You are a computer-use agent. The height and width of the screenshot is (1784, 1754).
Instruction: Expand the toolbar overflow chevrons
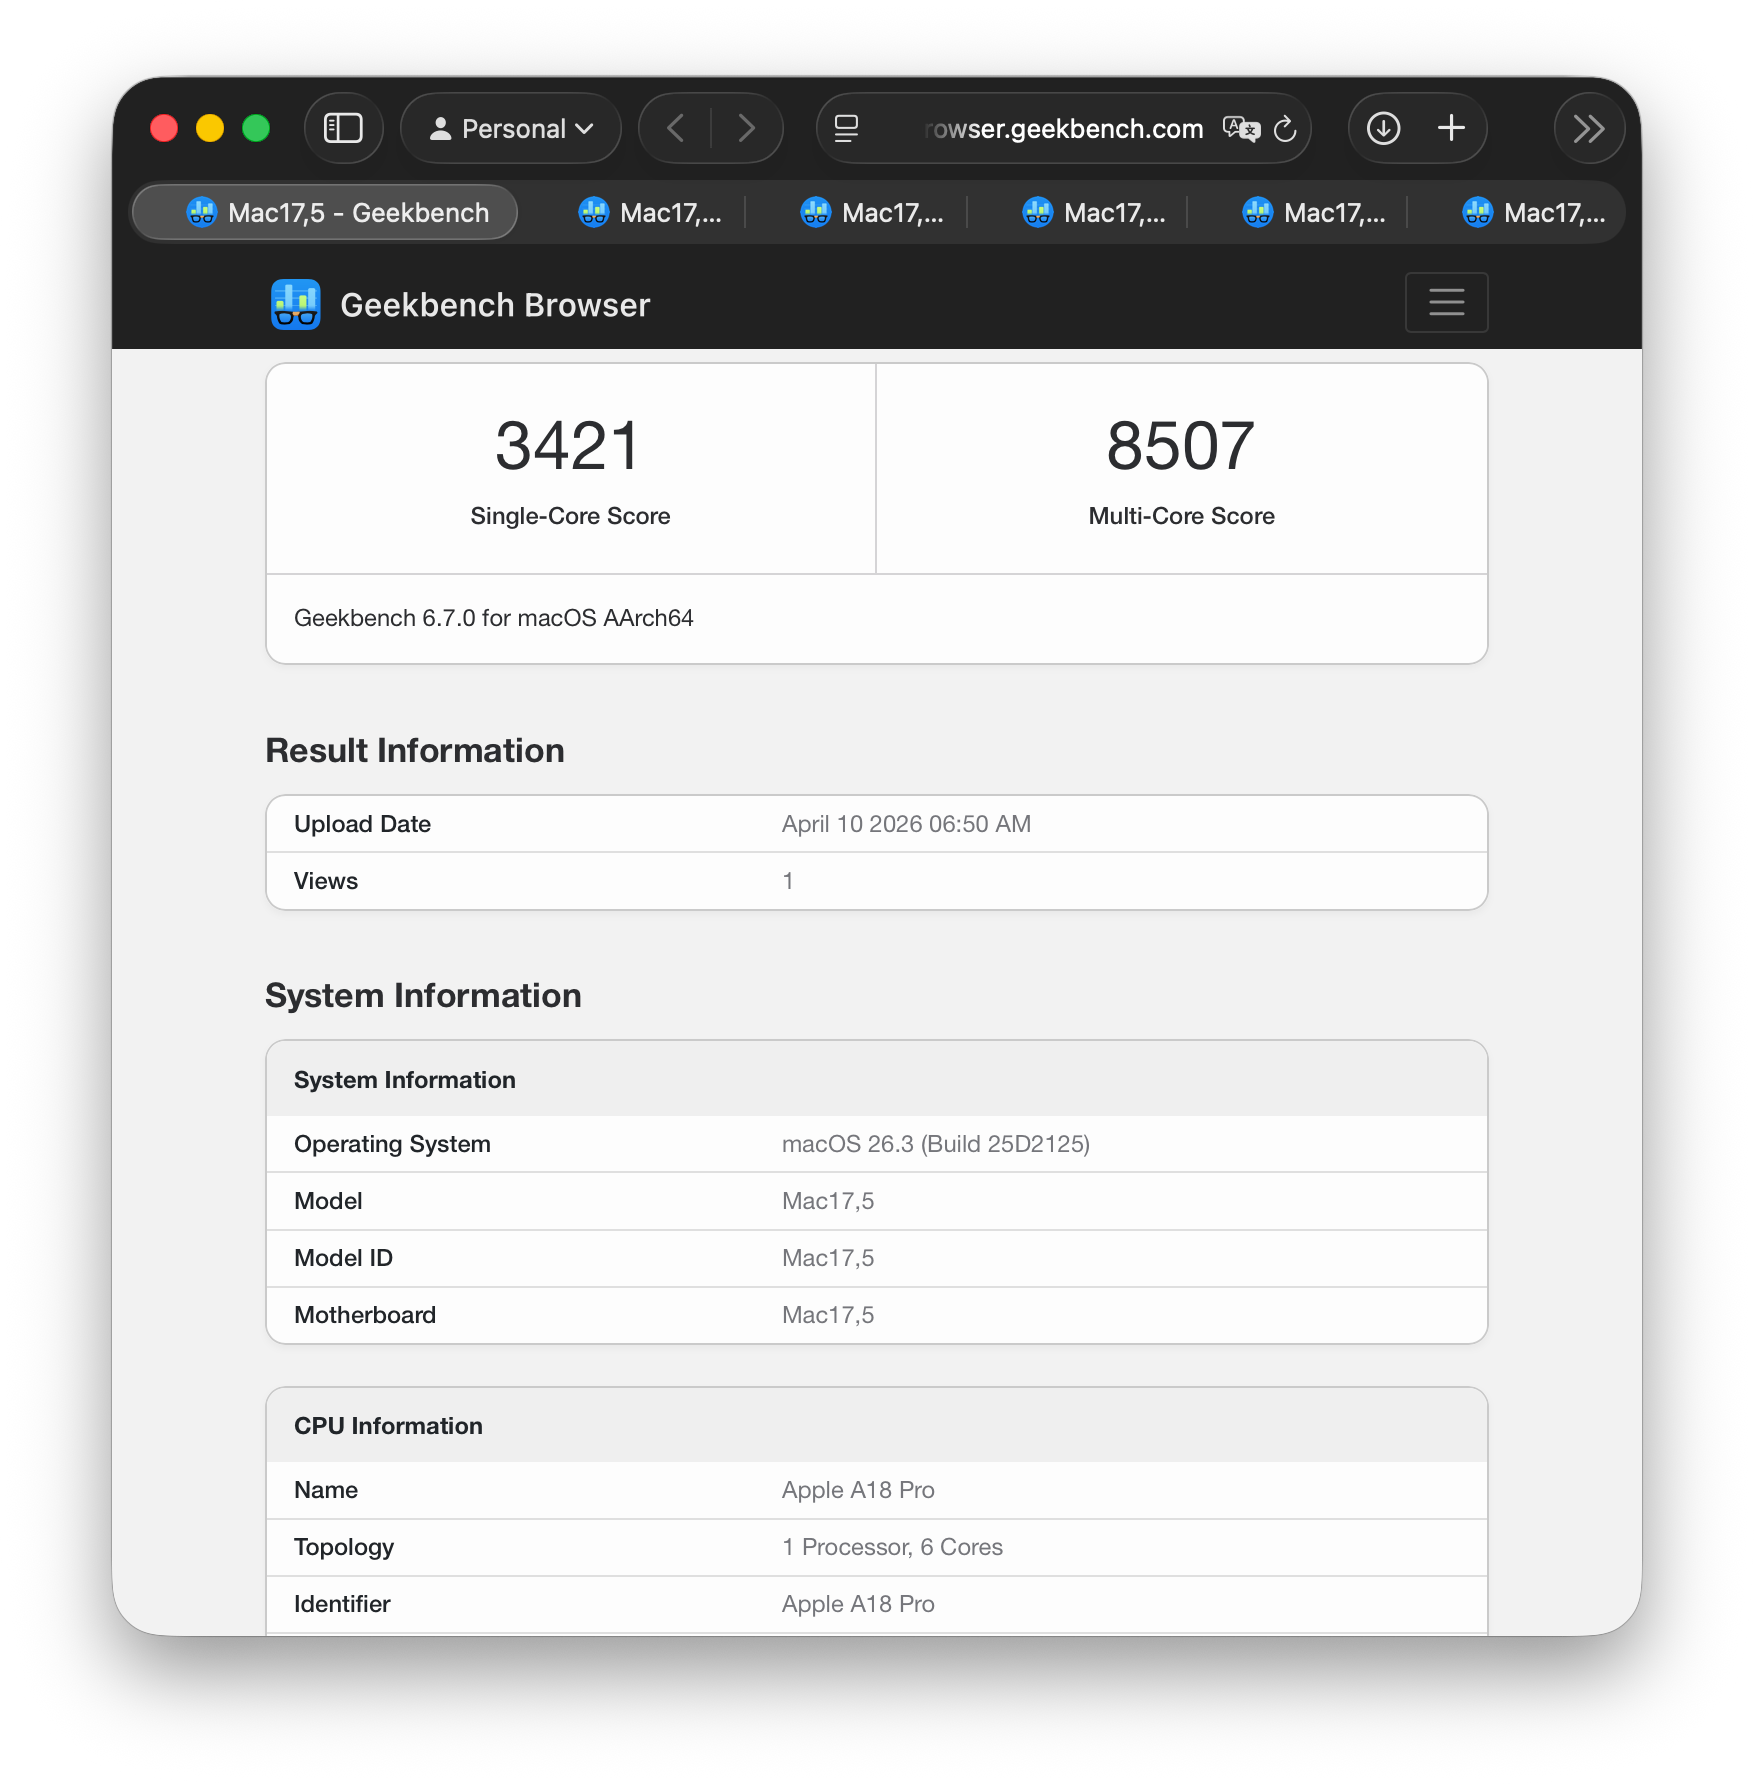(x=1588, y=128)
